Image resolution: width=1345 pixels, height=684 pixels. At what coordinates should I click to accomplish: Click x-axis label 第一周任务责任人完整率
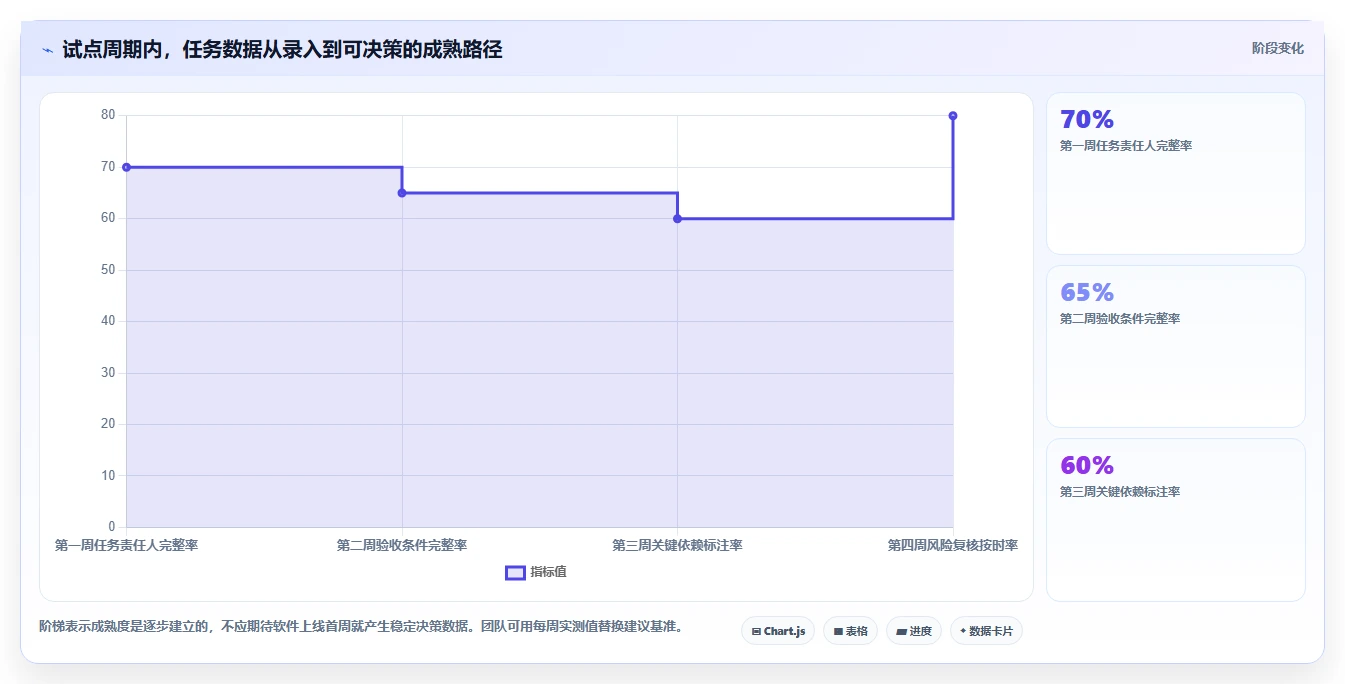pos(126,545)
